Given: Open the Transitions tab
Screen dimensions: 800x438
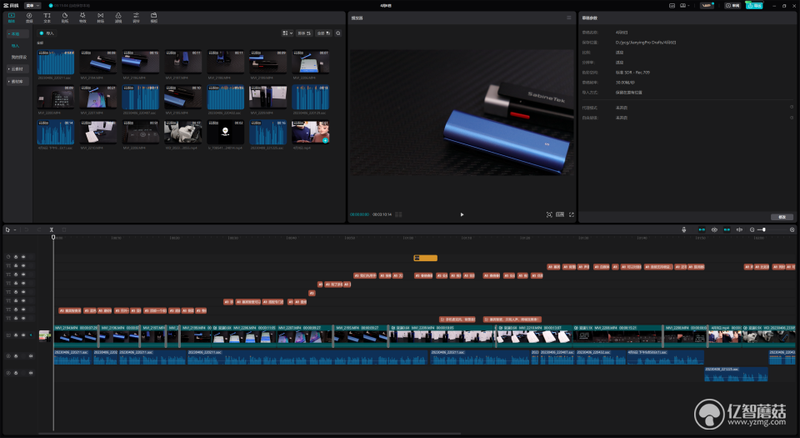Looking at the screenshot, I should (x=101, y=17).
